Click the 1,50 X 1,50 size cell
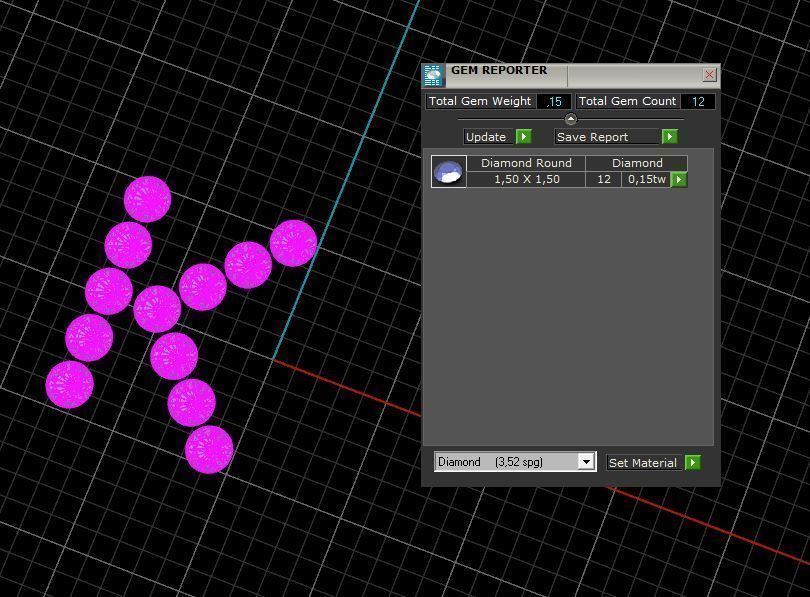The image size is (810, 597). click(x=526, y=179)
